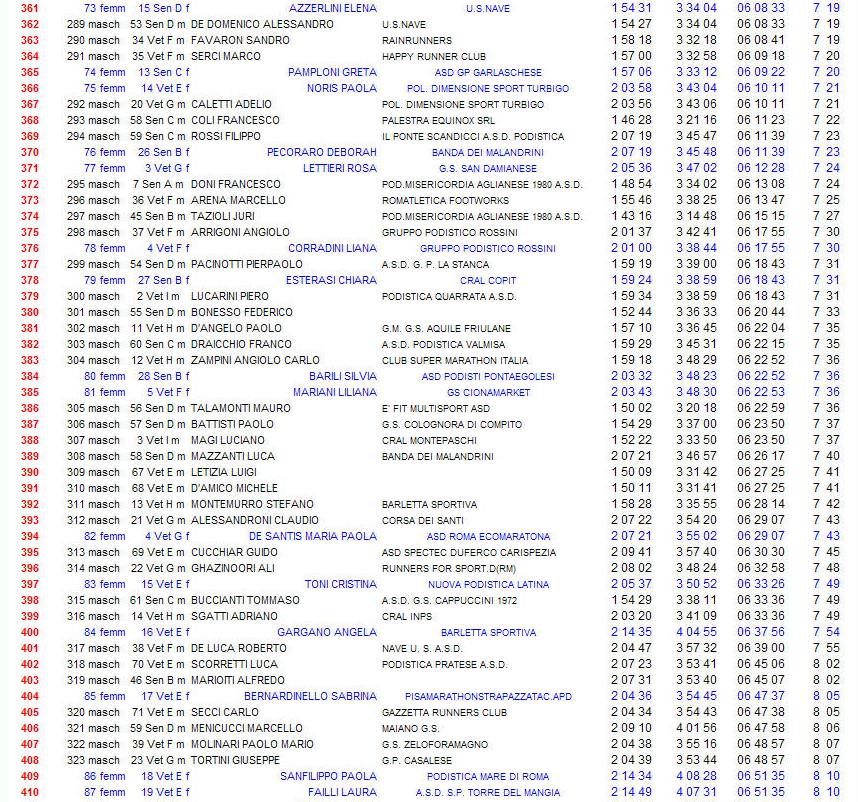Select the club NUOVA PODISTICA LATINA
The height and width of the screenshot is (802, 858).
pyautogui.click(x=488, y=585)
